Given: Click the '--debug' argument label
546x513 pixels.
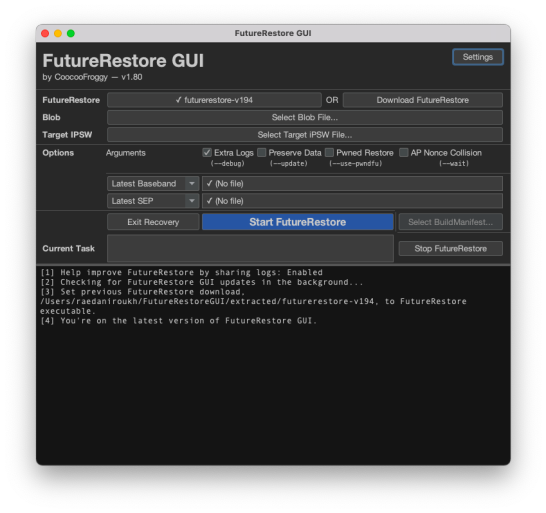Looking at the screenshot, I should (x=227, y=163).
